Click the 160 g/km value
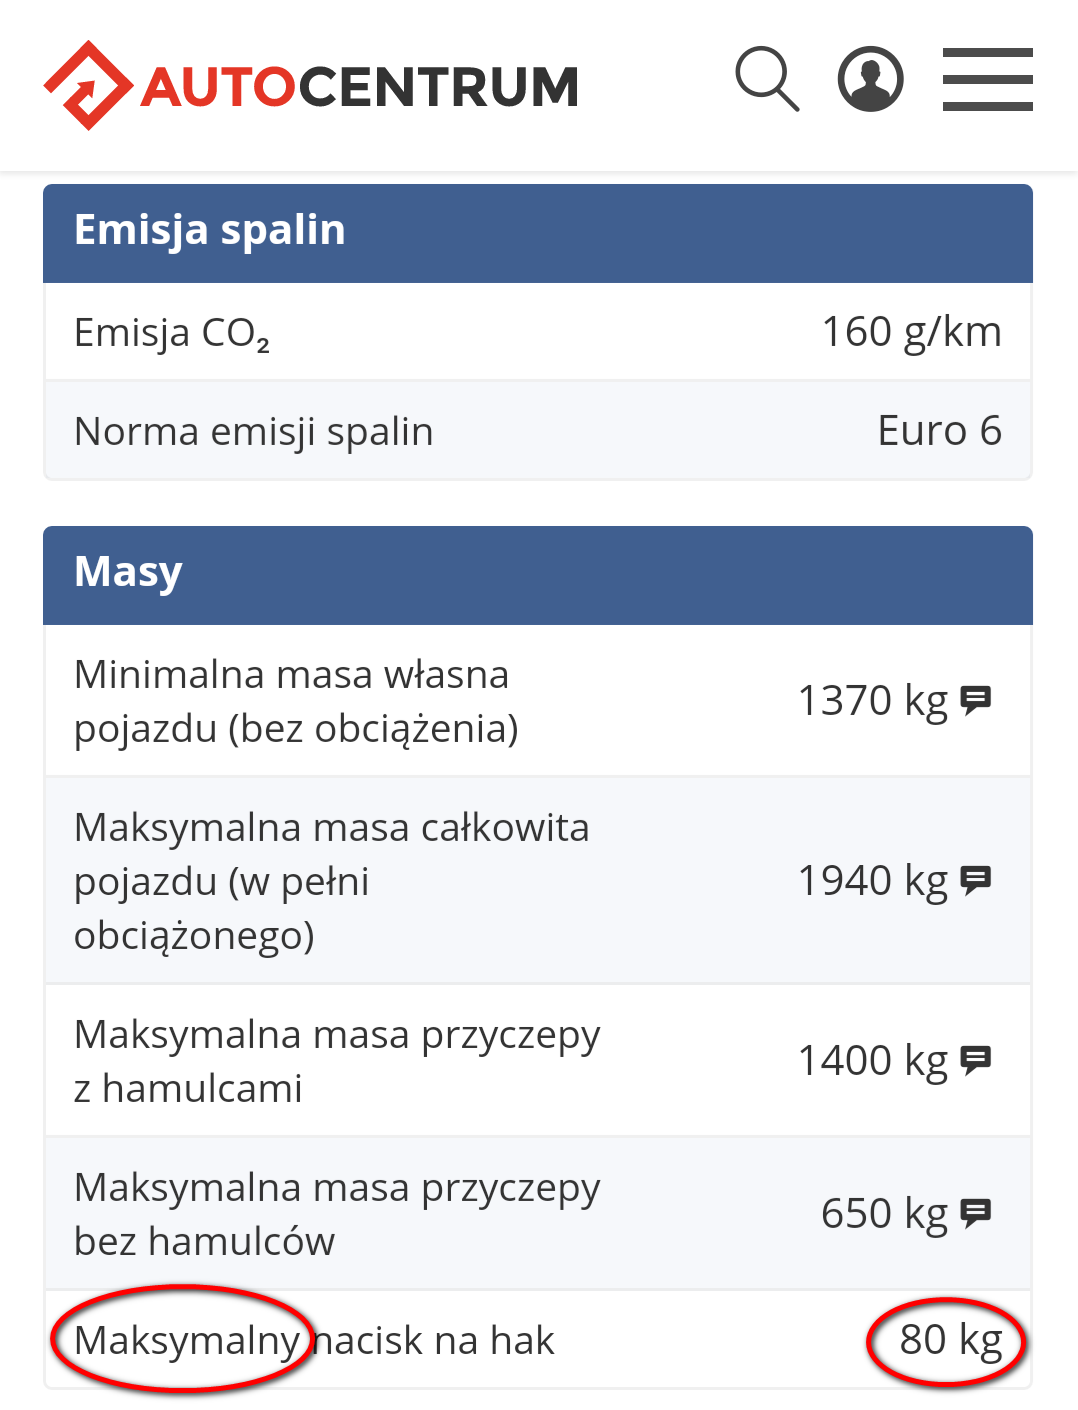This screenshot has width=1078, height=1410. (x=911, y=331)
